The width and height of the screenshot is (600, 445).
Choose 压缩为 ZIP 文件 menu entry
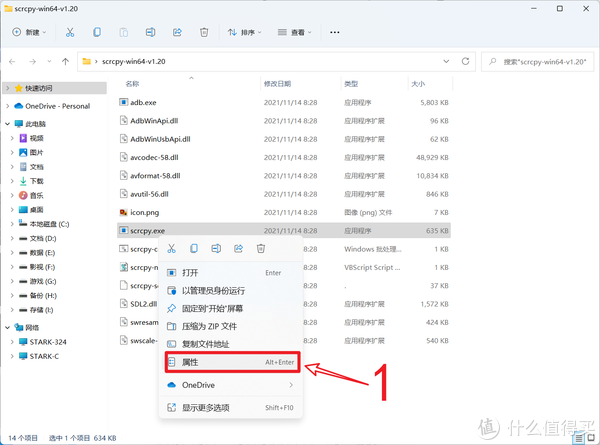coord(231,326)
